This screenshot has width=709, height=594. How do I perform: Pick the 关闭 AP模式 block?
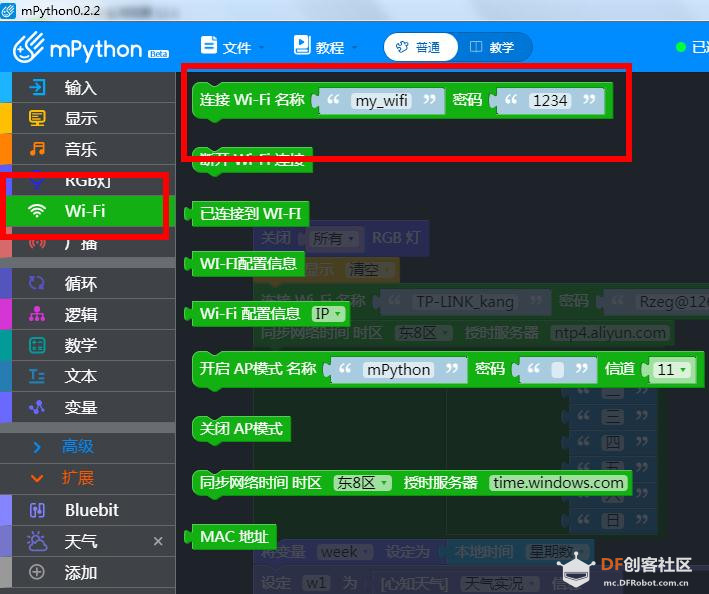click(x=241, y=428)
